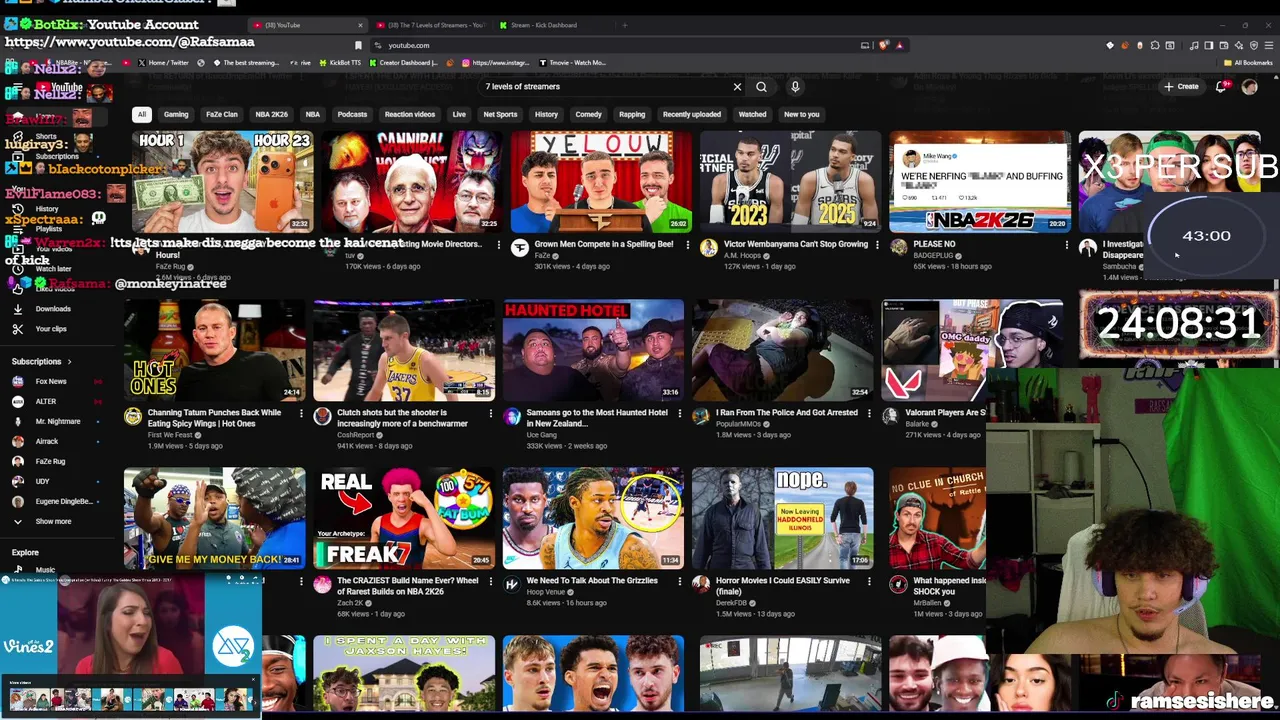1280x720 pixels.
Task: Open the YouTube account avatar menu
Action: click(x=1249, y=87)
